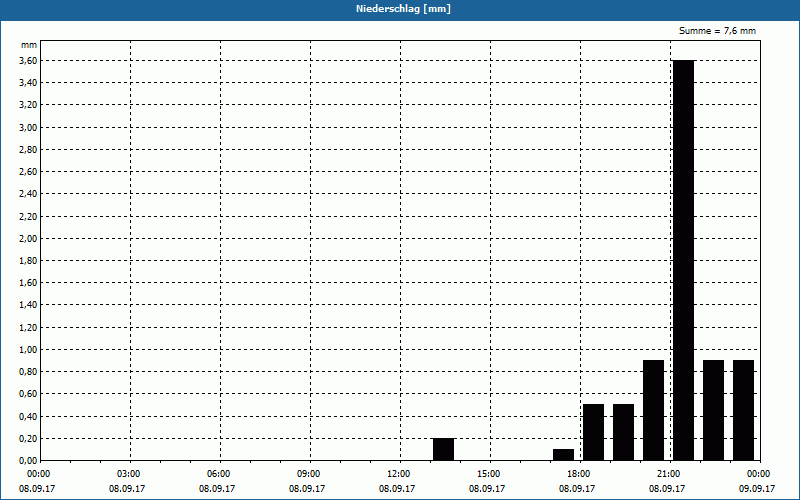The height and width of the screenshot is (500, 800).
Task: Pick the 0,40 y-axis value
Action: click(x=28, y=416)
